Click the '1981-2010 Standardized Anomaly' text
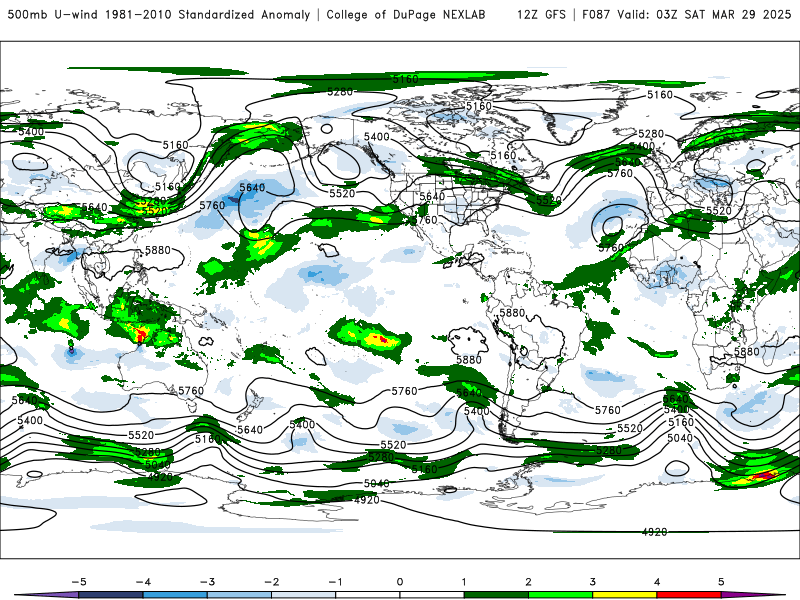The height and width of the screenshot is (600, 800). [207, 14]
